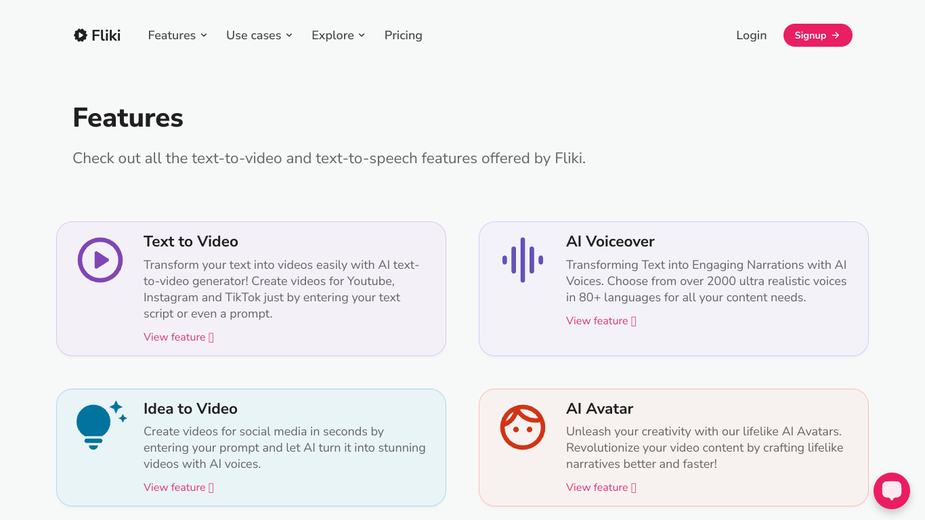The width and height of the screenshot is (925, 520).
Task: Click the red face AI Avatar icon
Action: coord(523,427)
